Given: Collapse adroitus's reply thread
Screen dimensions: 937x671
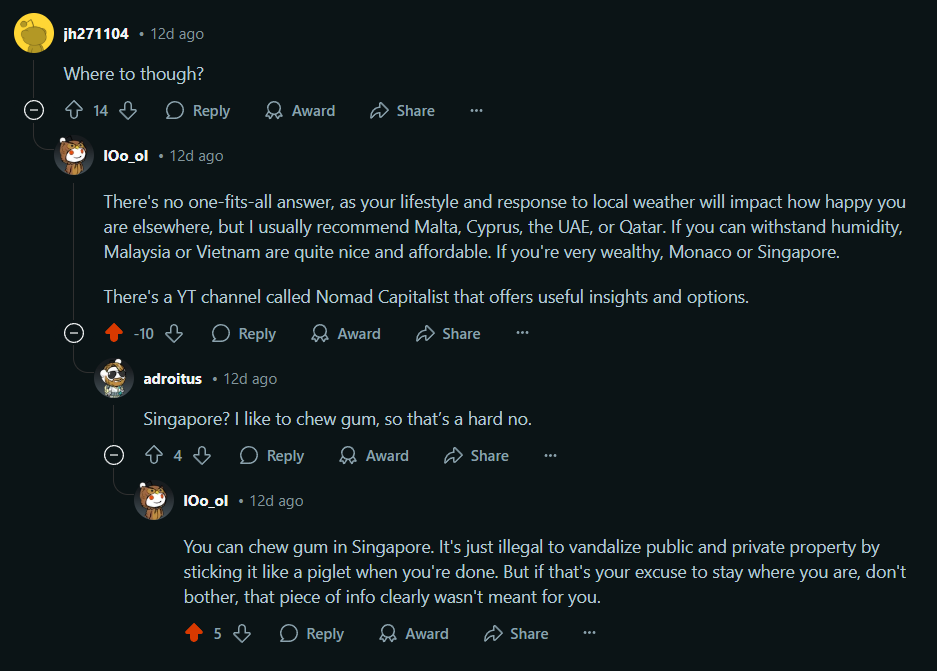Looking at the screenshot, I should [x=114, y=456].
